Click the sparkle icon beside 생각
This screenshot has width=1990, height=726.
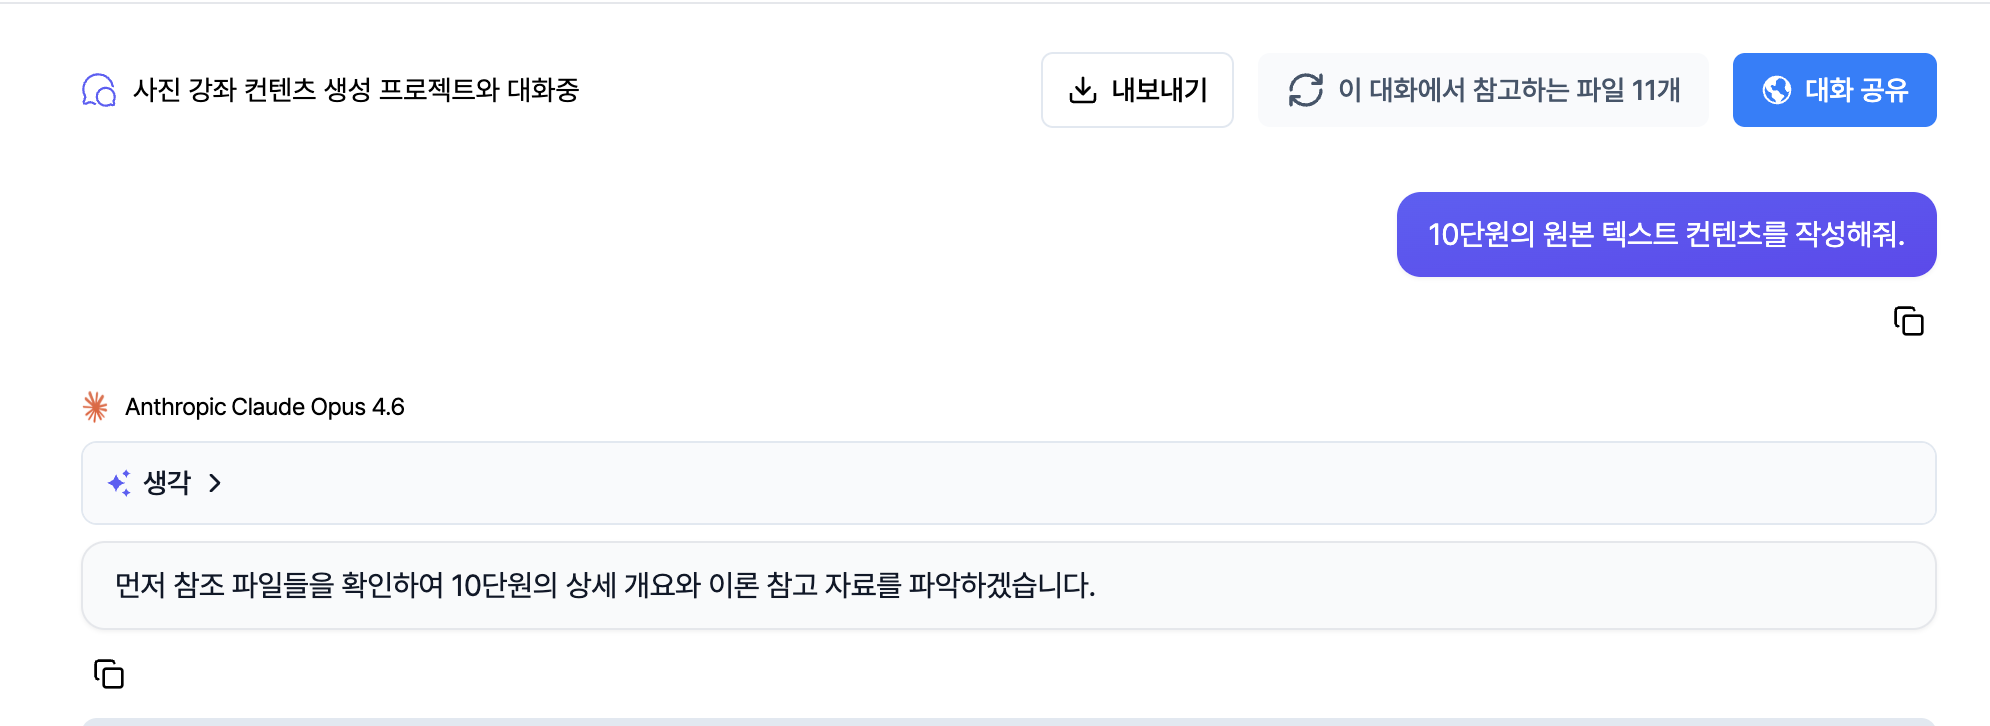[119, 483]
